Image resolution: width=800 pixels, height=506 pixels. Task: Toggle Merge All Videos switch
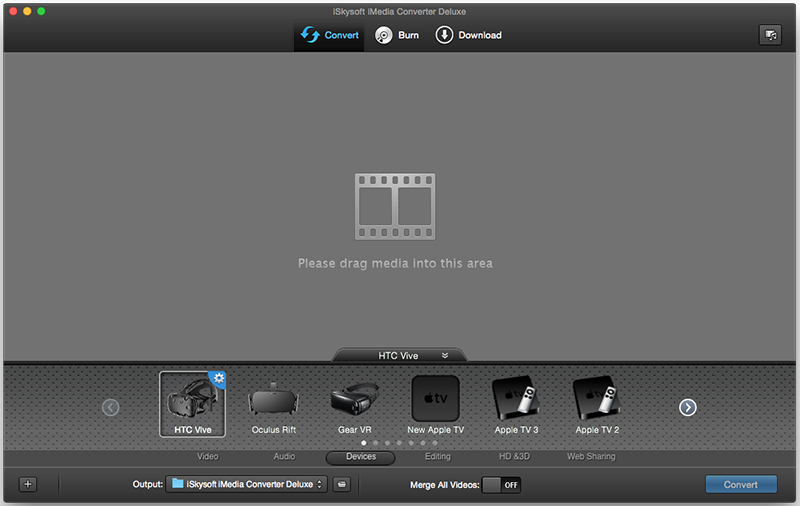pyautogui.click(x=501, y=484)
